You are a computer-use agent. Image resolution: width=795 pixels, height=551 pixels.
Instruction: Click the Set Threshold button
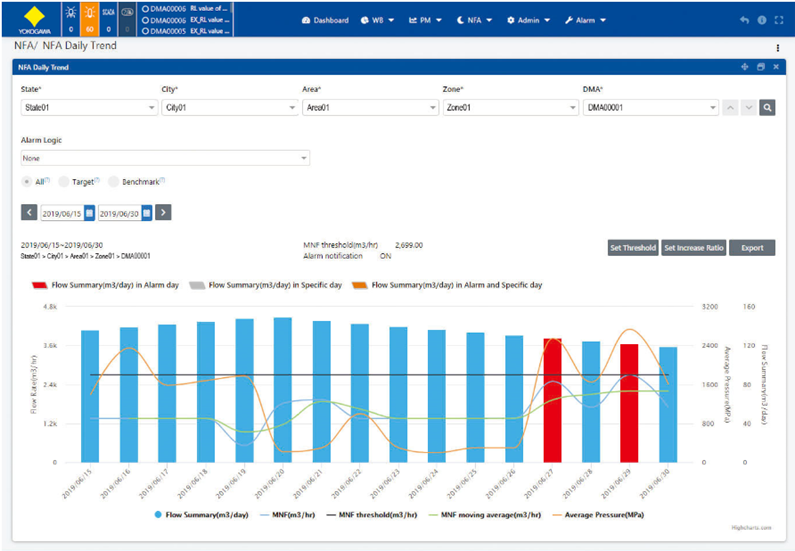click(633, 248)
